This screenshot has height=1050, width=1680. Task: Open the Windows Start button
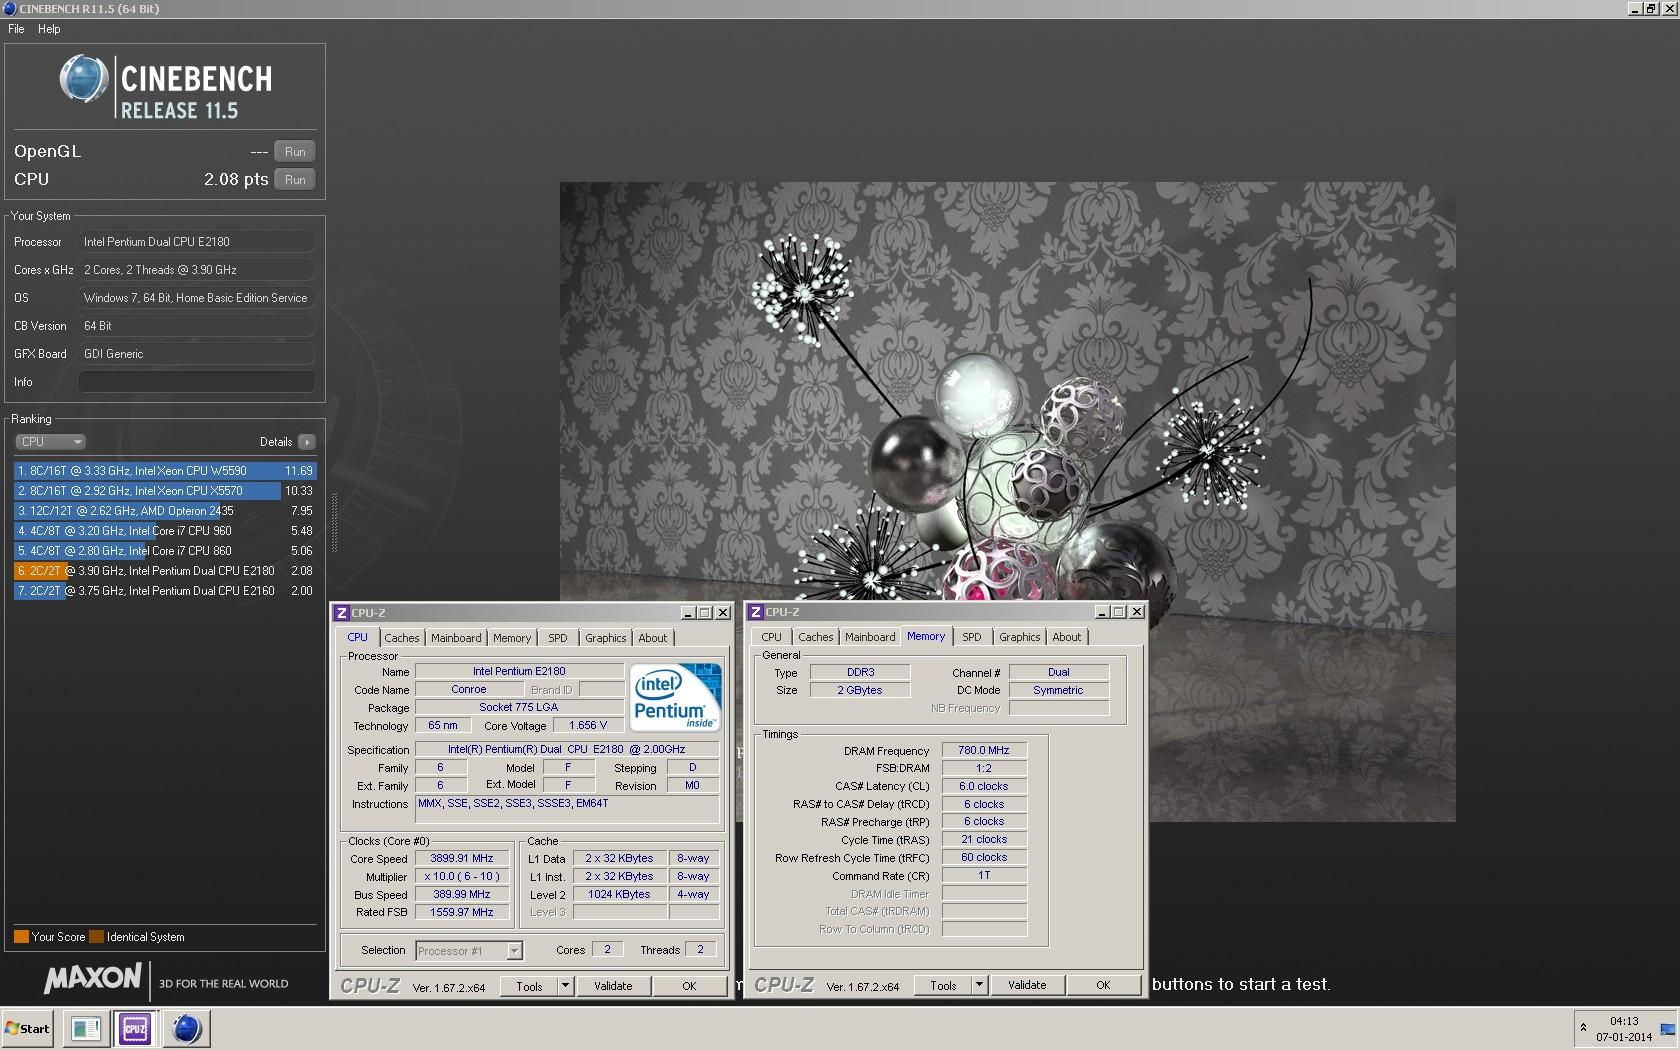(x=28, y=1028)
